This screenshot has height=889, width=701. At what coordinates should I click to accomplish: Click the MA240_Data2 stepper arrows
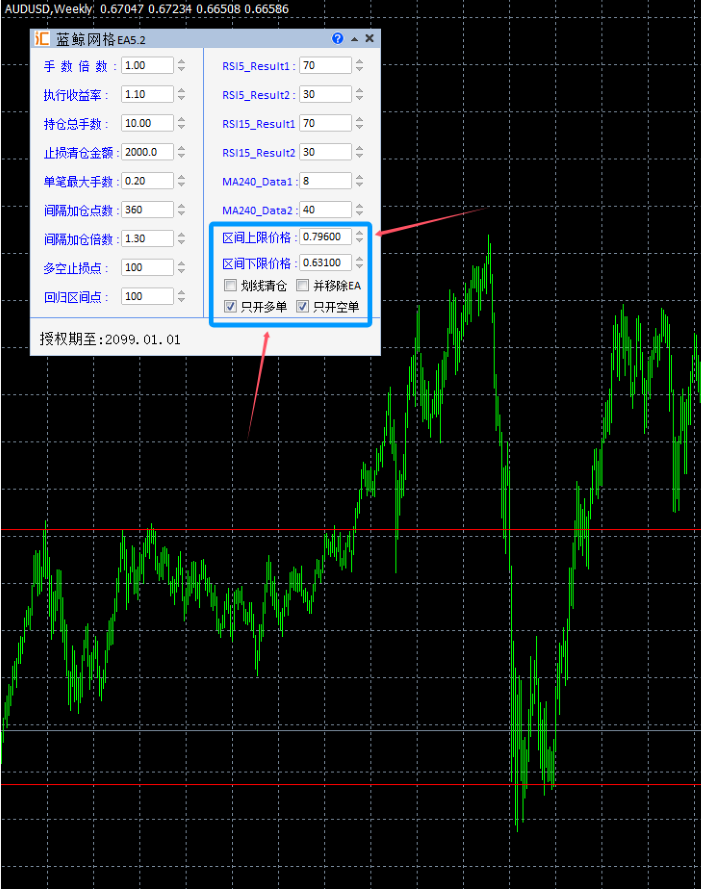coord(360,210)
